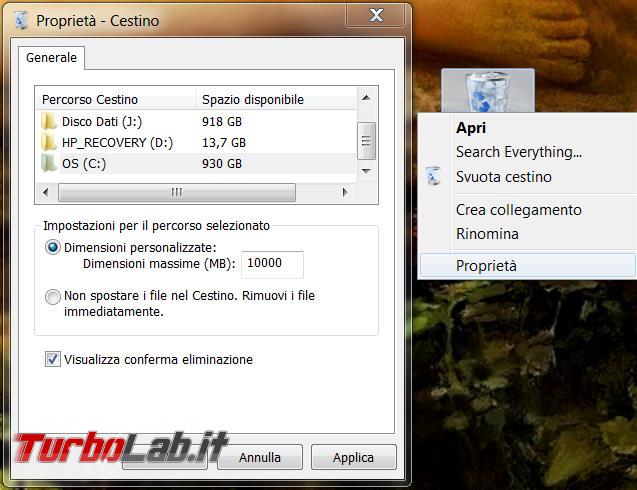The height and width of the screenshot is (490, 637).
Task: Click the vertical scrollbar thumb in the drive list
Action: click(x=366, y=141)
